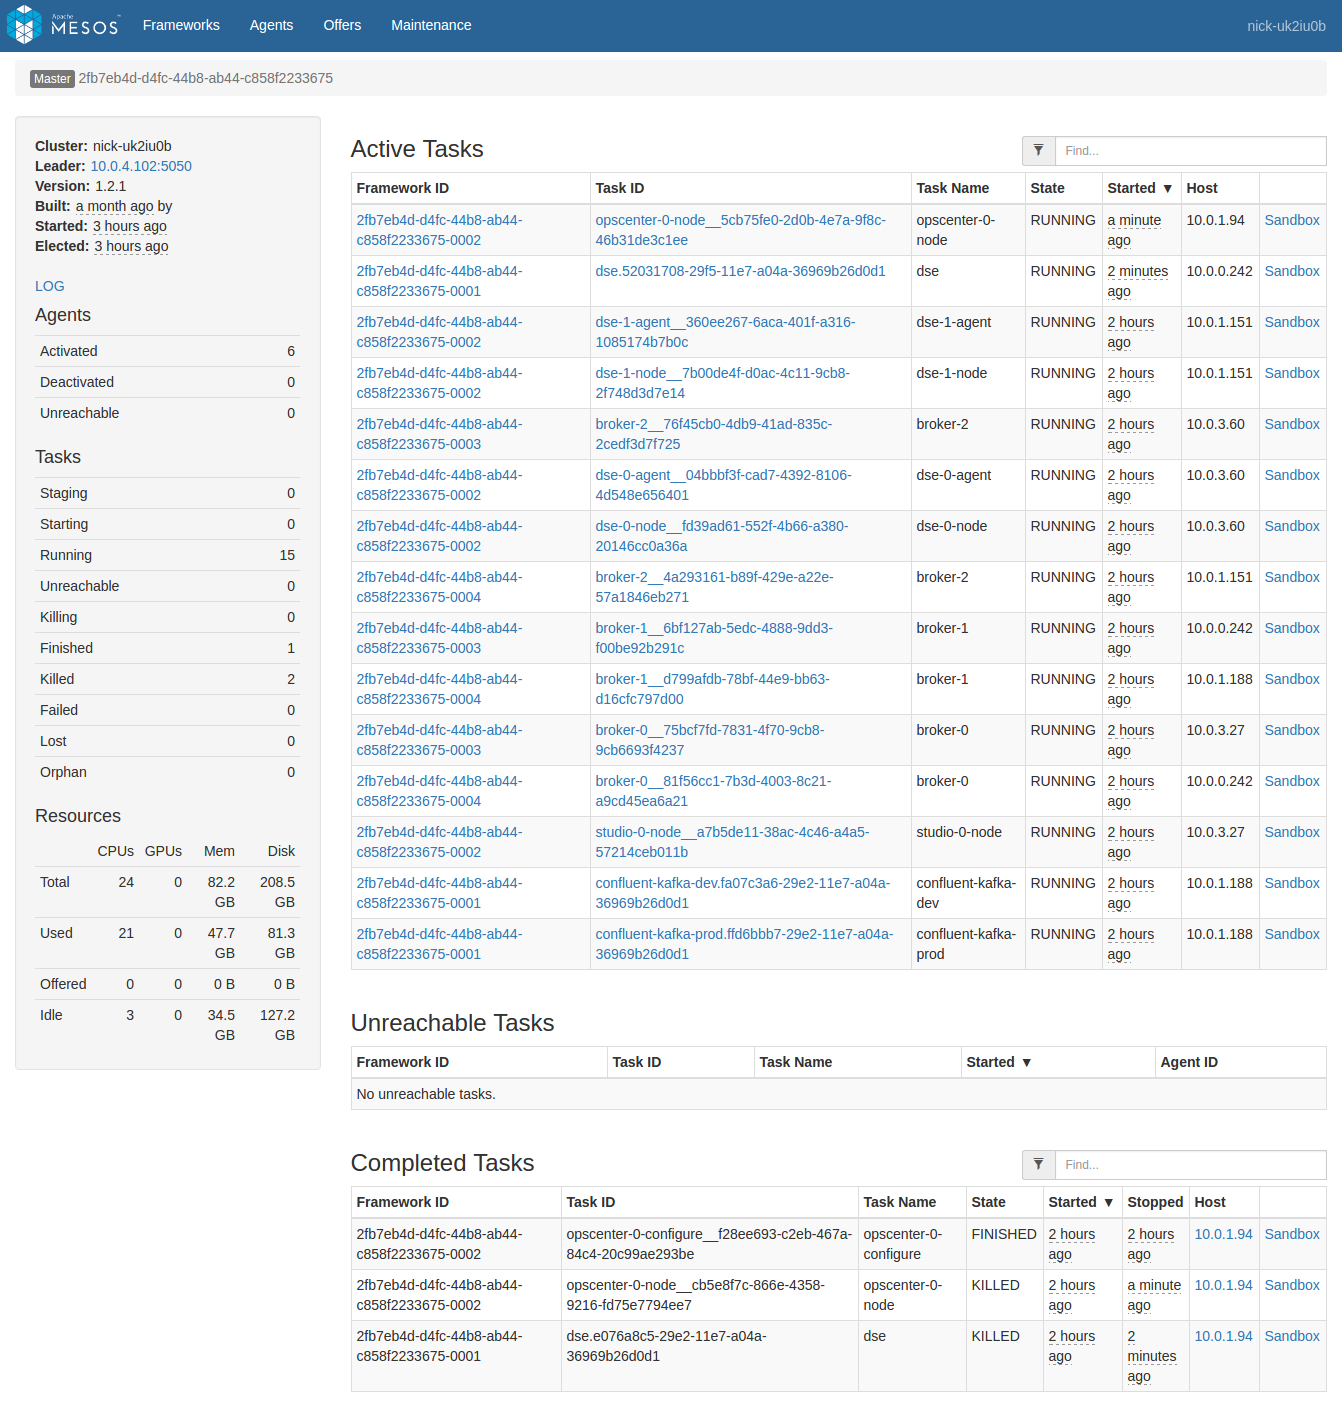Open the dse-0-node task ID link

pyautogui.click(x=722, y=536)
